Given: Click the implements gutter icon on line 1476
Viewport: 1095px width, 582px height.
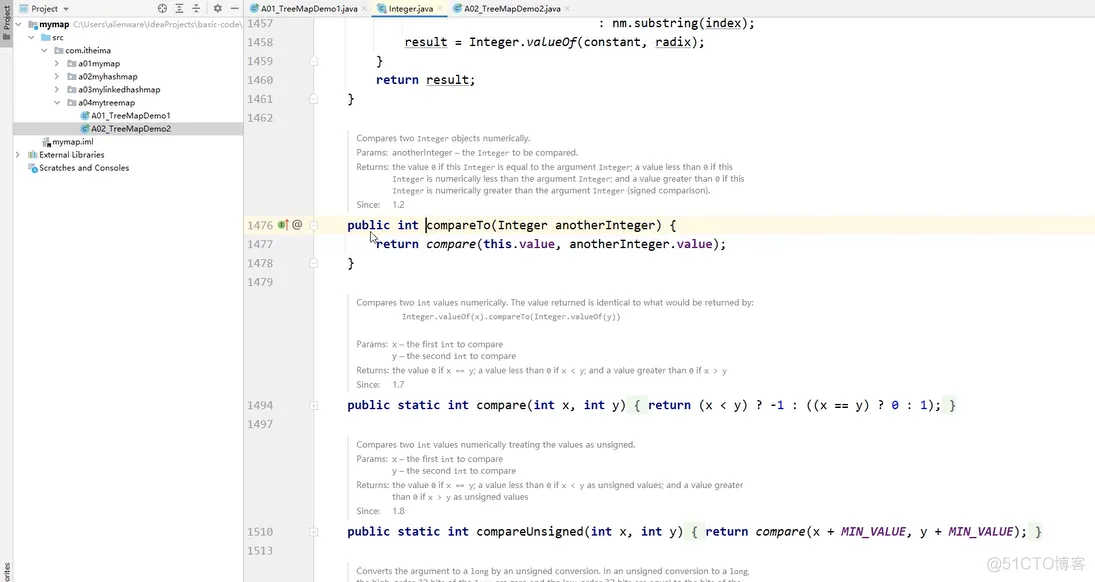Looking at the screenshot, I should (x=283, y=225).
